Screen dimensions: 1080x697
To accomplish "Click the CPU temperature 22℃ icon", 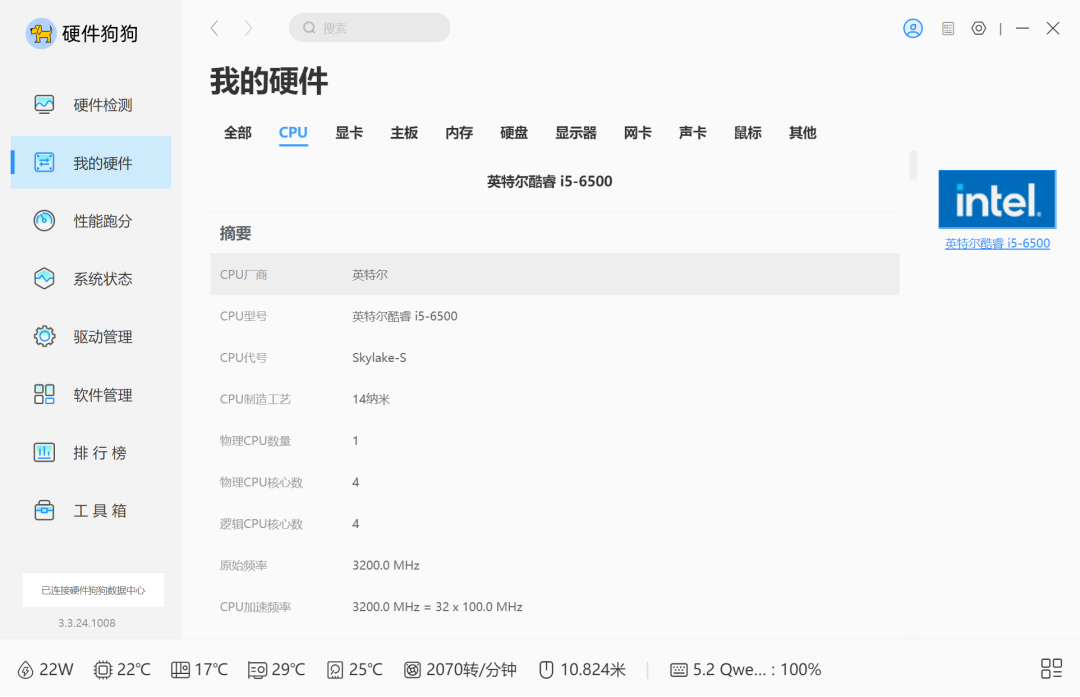I will (102, 669).
